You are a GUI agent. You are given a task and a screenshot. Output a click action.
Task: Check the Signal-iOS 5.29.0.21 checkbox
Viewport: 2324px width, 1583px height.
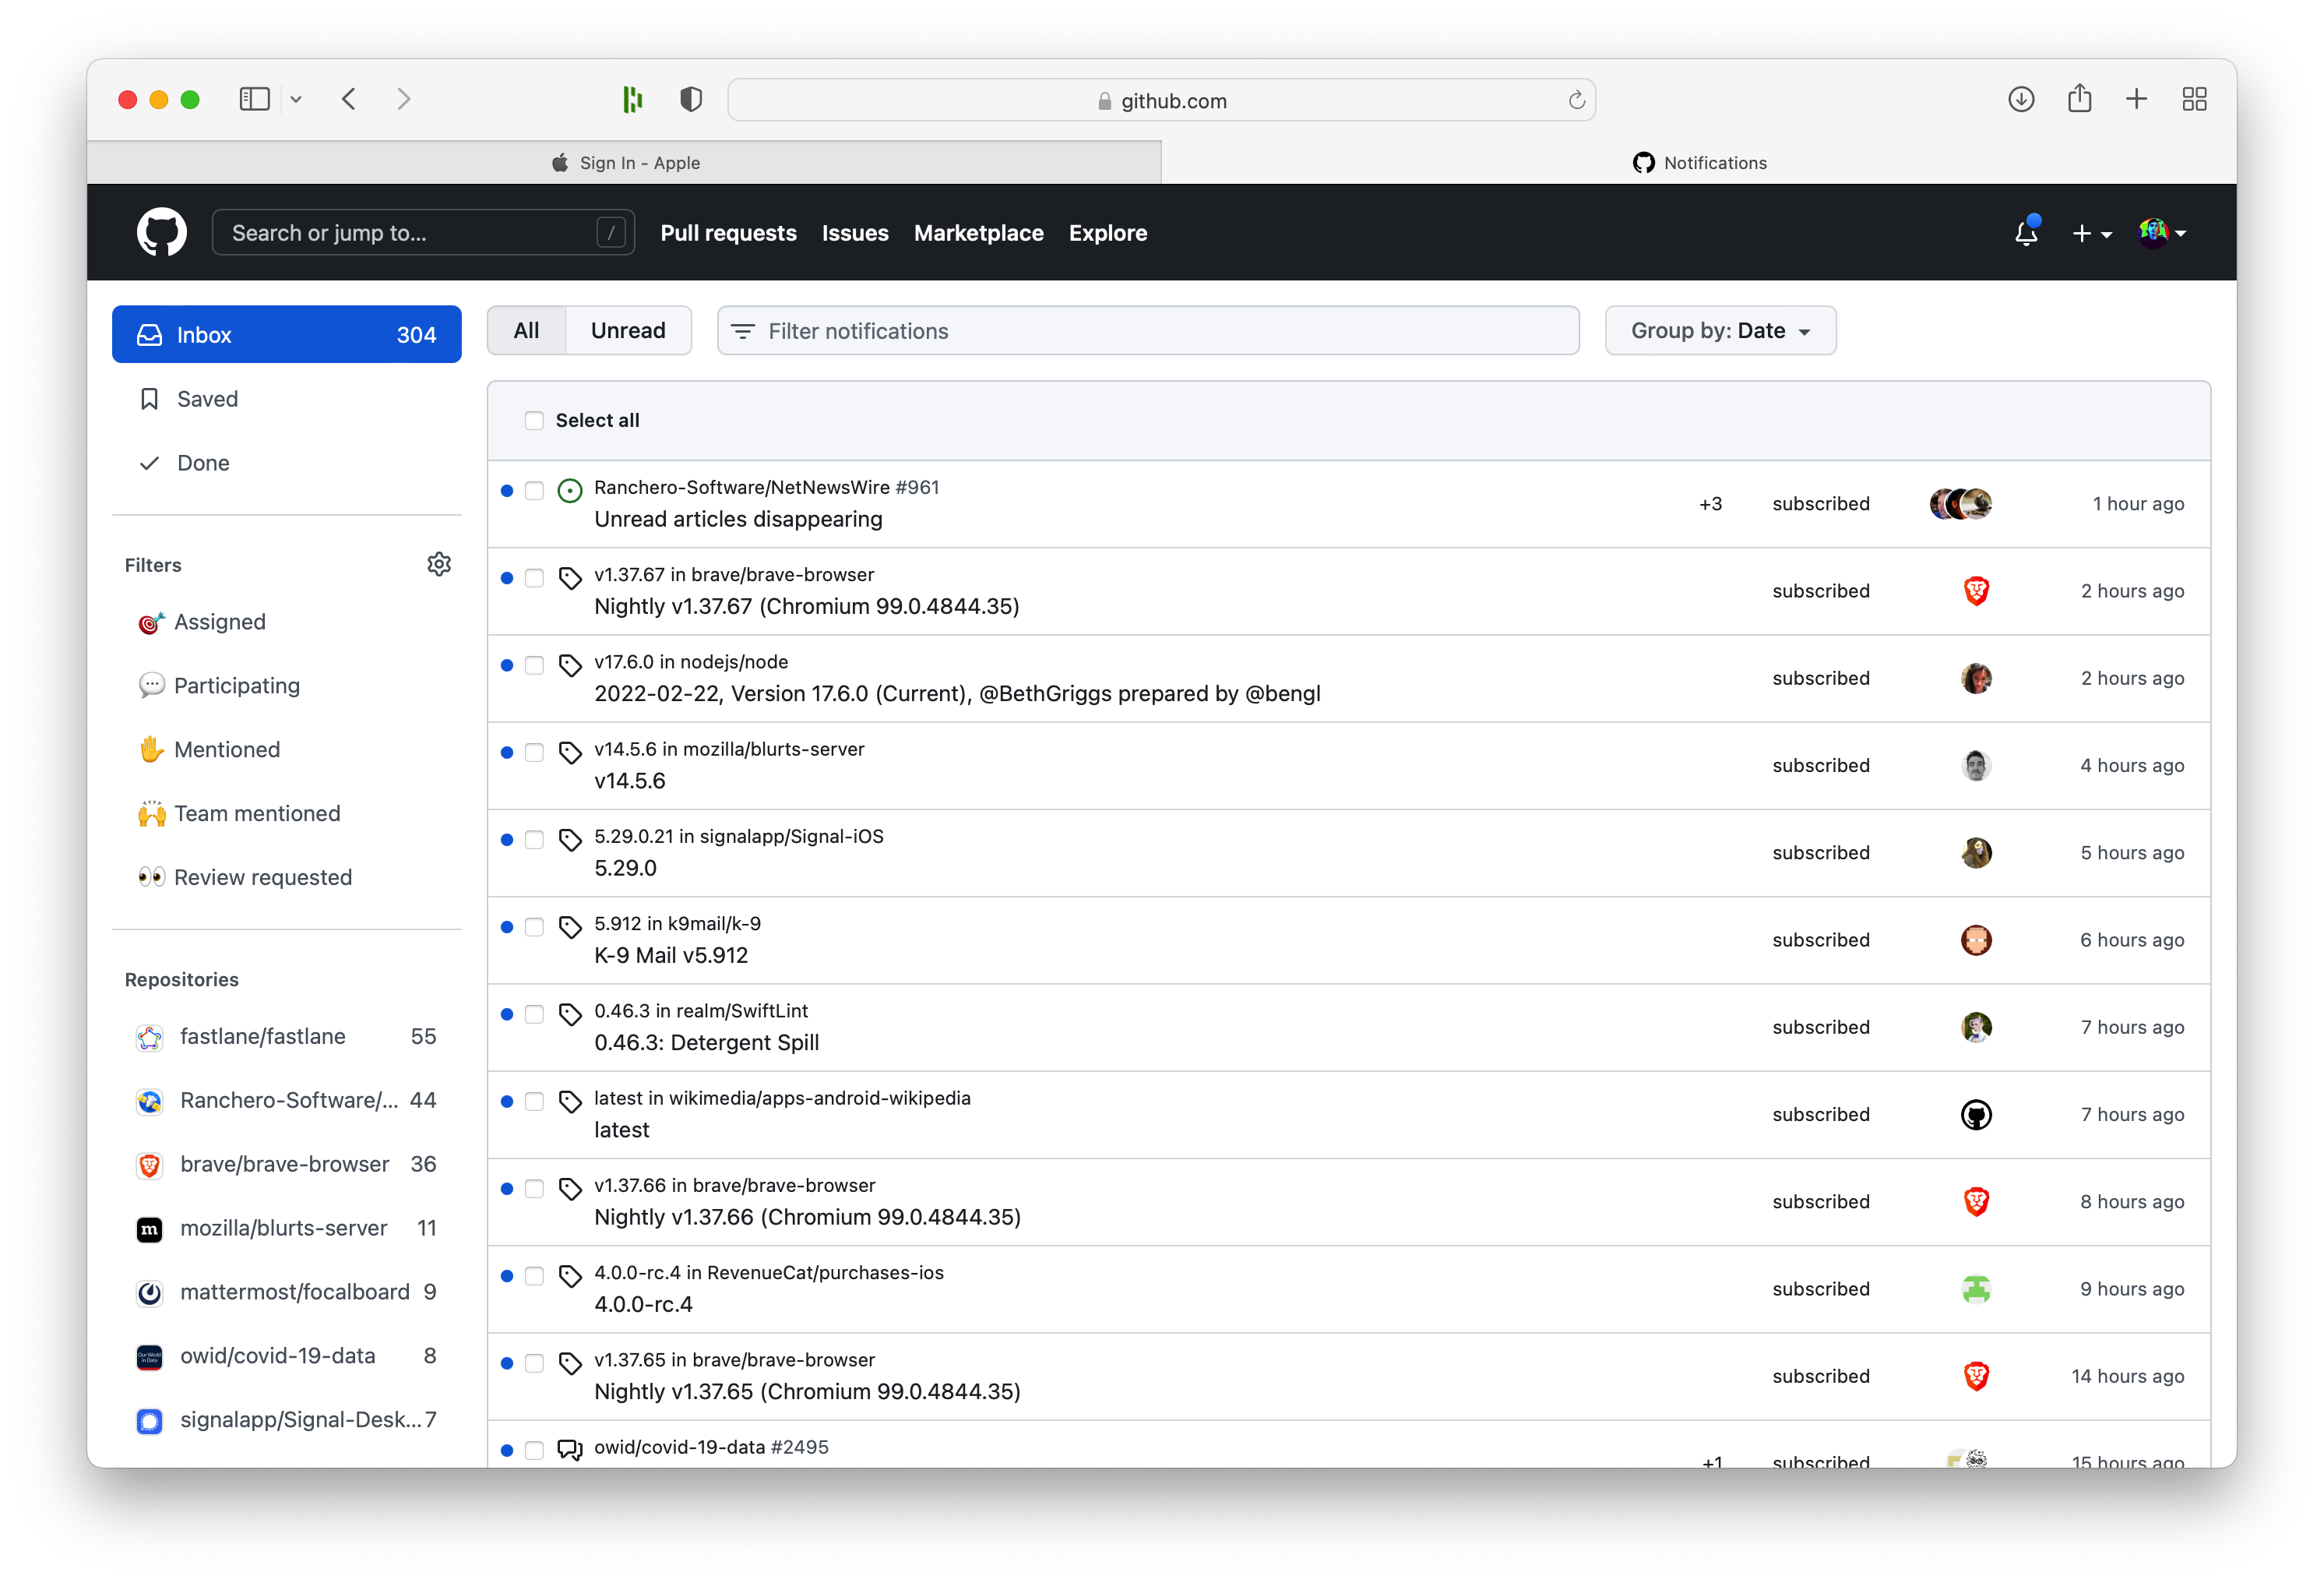[x=535, y=840]
